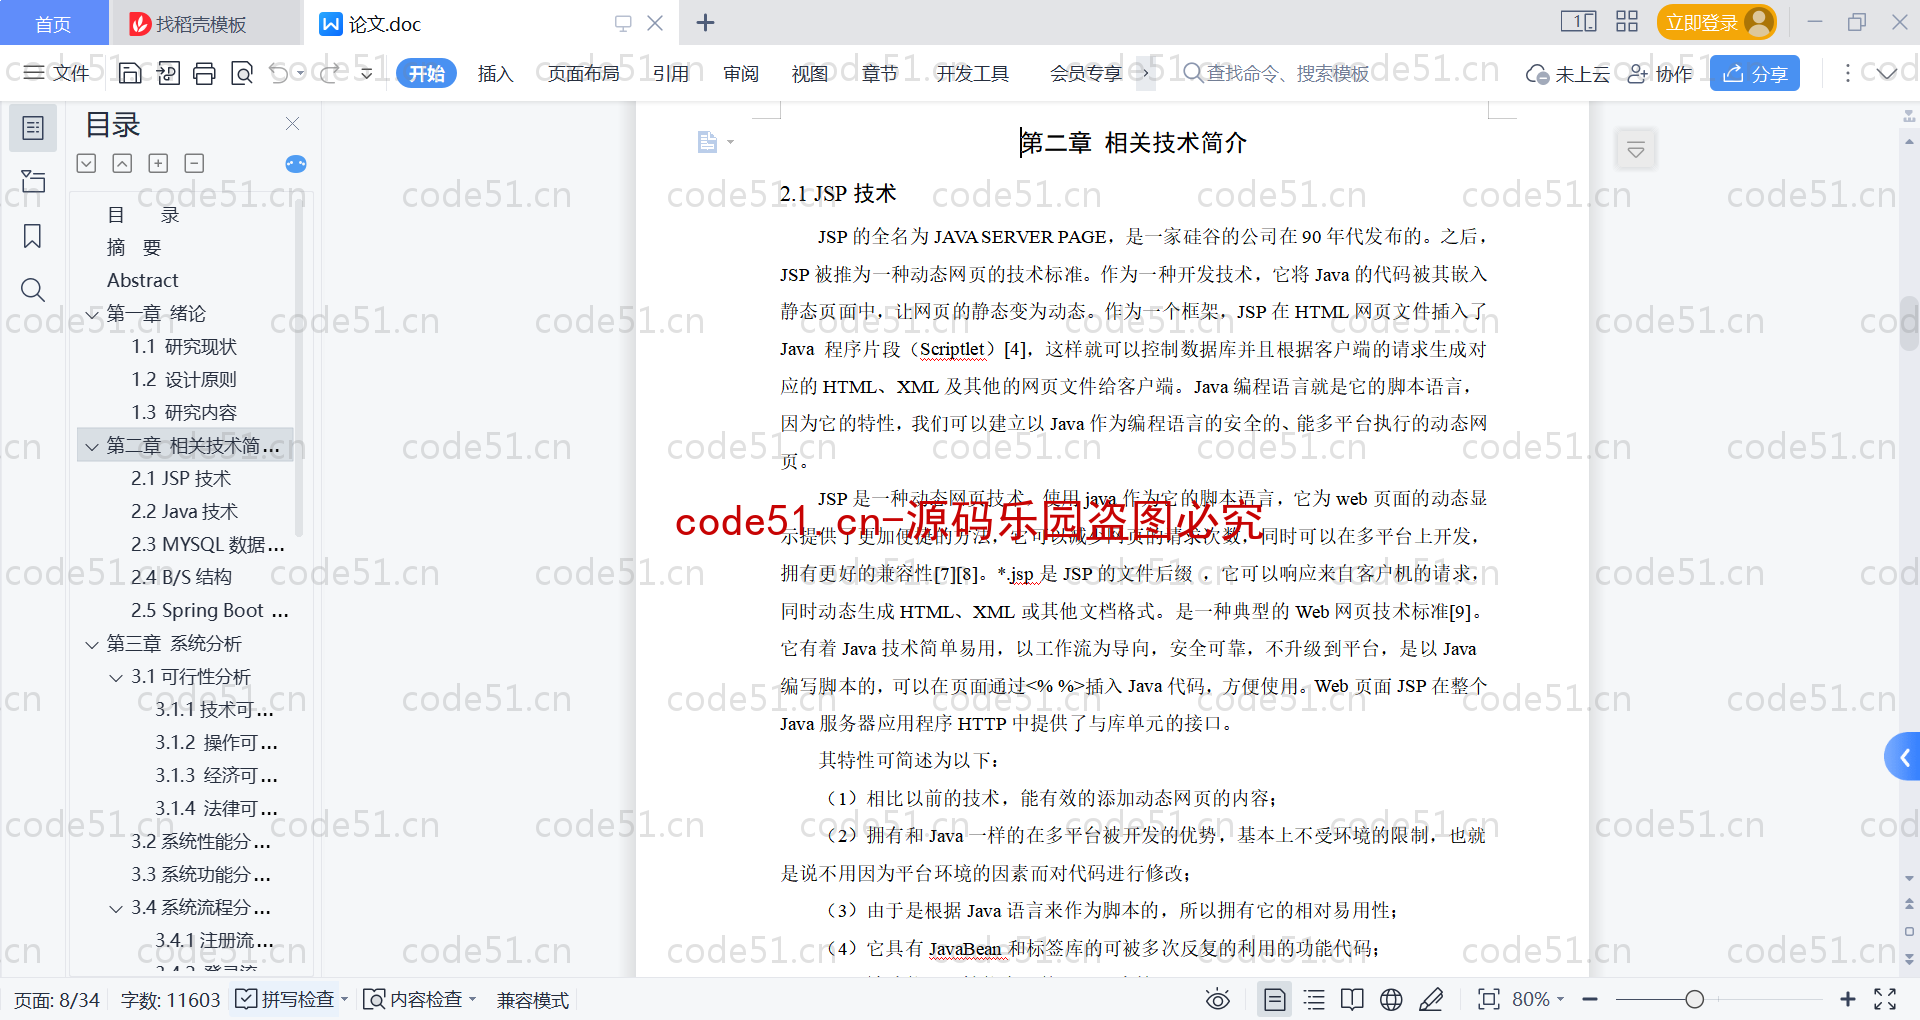Screen dimensions: 1920x1020
Task: Click the 未上云 cloud status button
Action: (1568, 73)
